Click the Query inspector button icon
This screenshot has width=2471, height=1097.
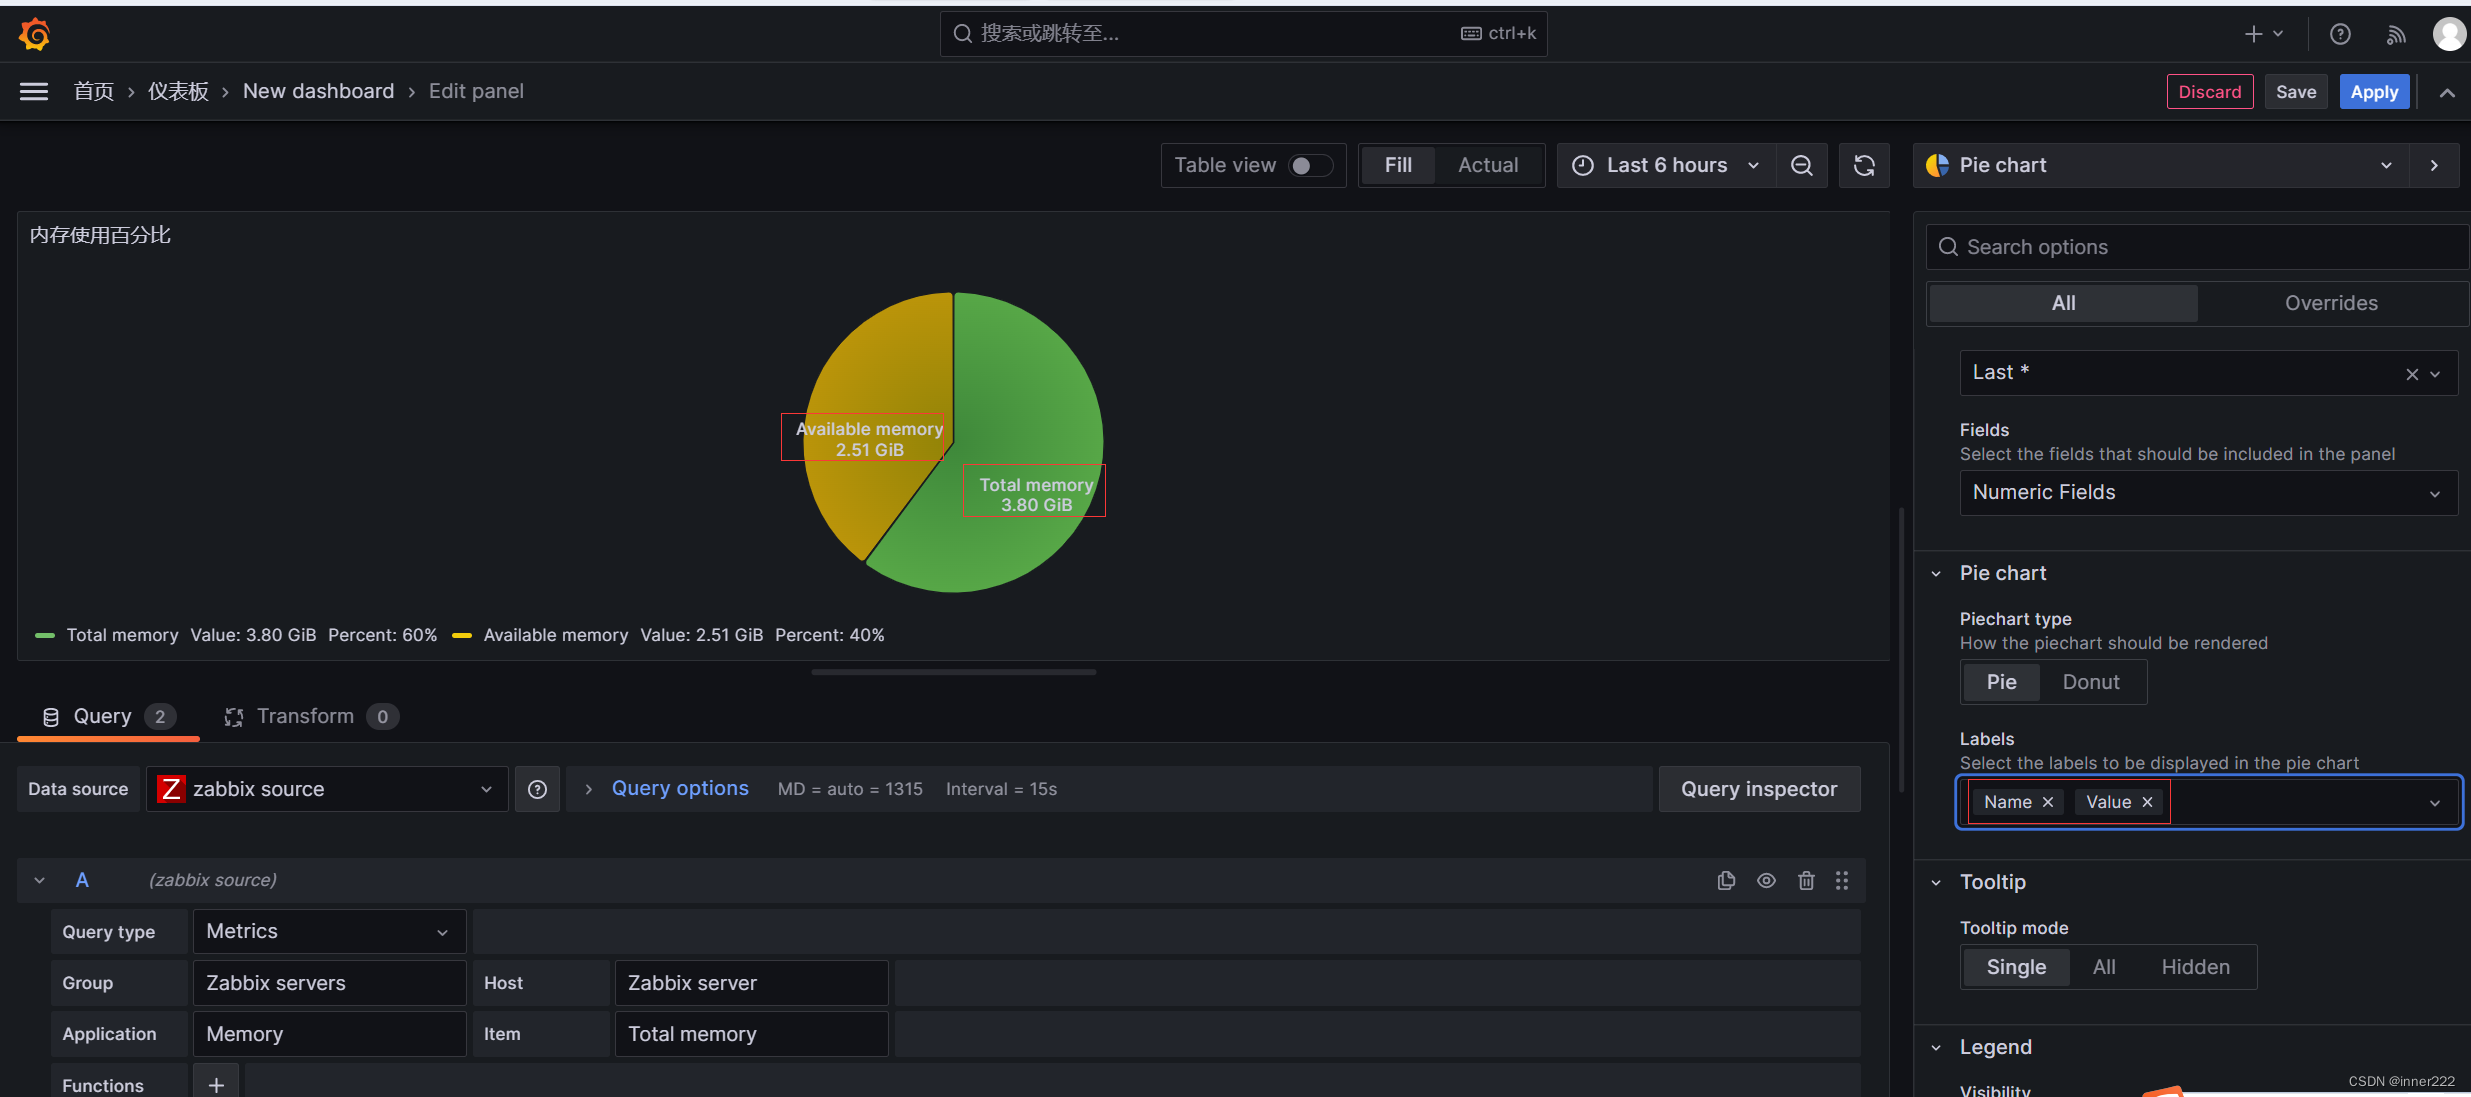[x=1757, y=786]
